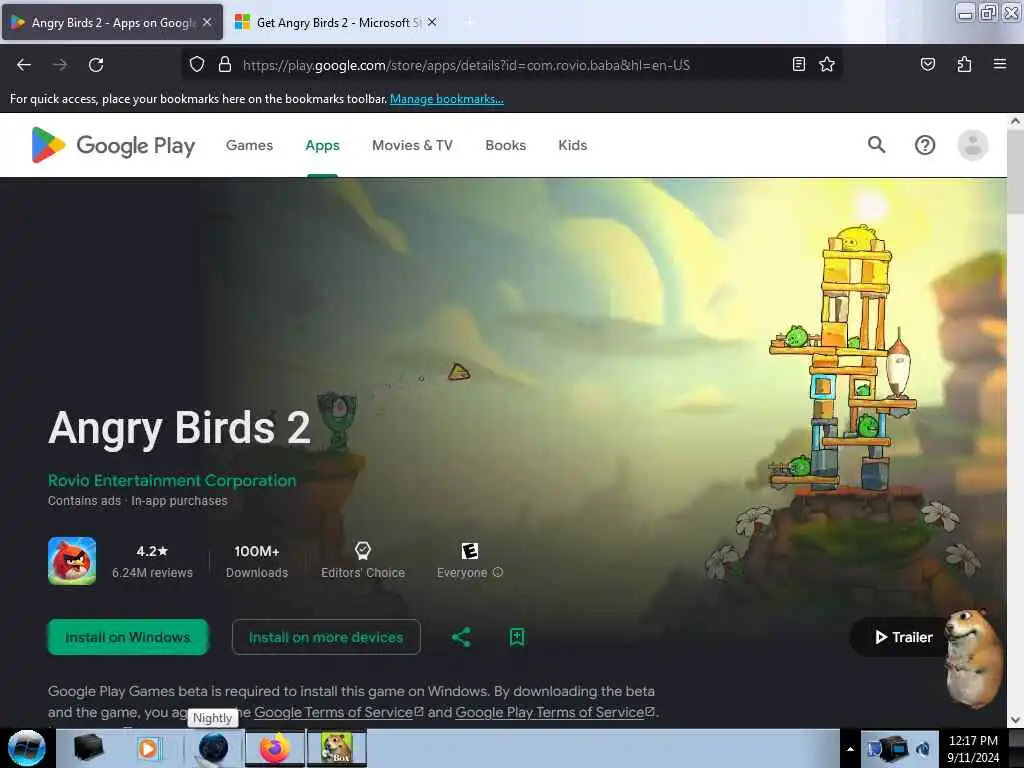The image size is (1024, 768).
Task: Reload the page with the refresh icon
Action: tap(96, 65)
